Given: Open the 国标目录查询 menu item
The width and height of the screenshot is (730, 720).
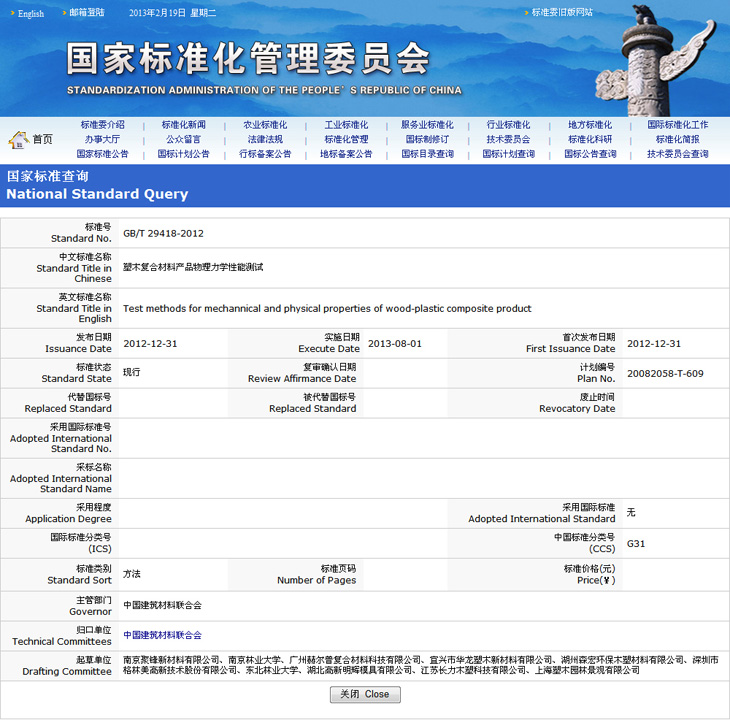Looking at the screenshot, I should click(427, 154).
